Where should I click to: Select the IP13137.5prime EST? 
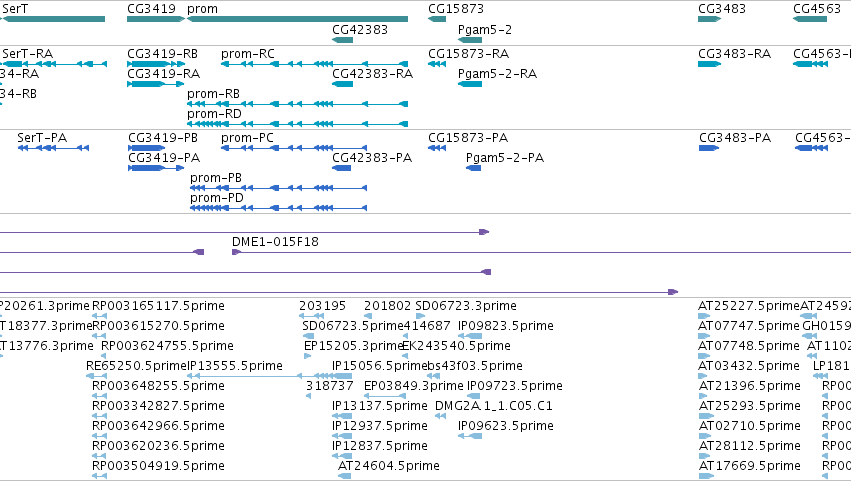tap(342, 416)
